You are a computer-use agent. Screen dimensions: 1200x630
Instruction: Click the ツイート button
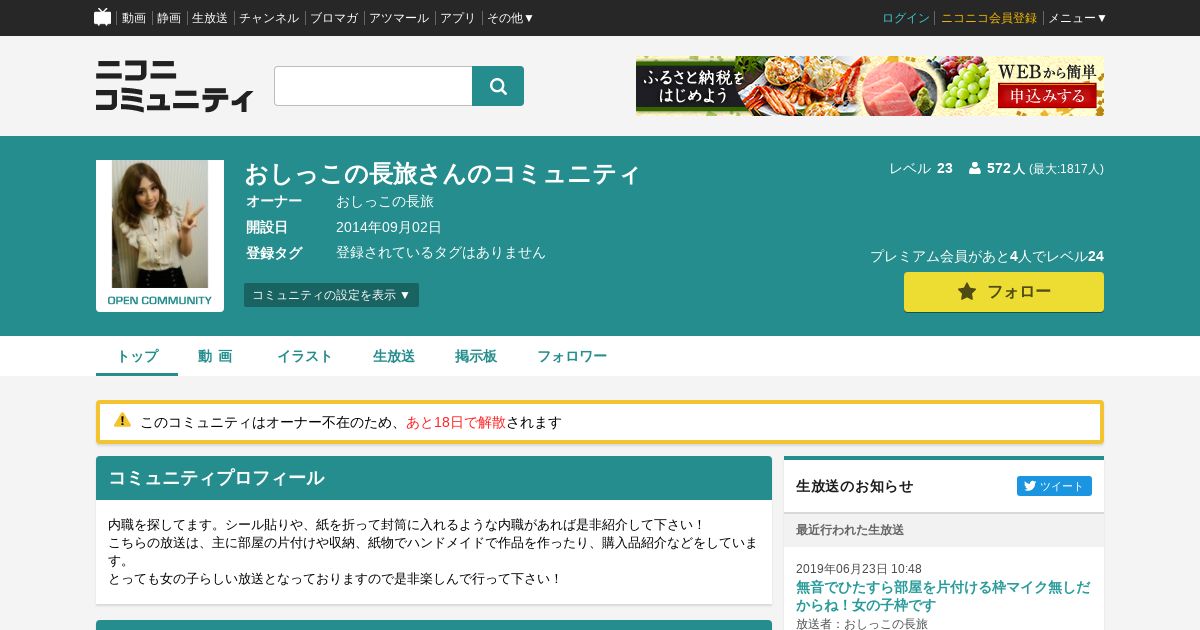1054,486
